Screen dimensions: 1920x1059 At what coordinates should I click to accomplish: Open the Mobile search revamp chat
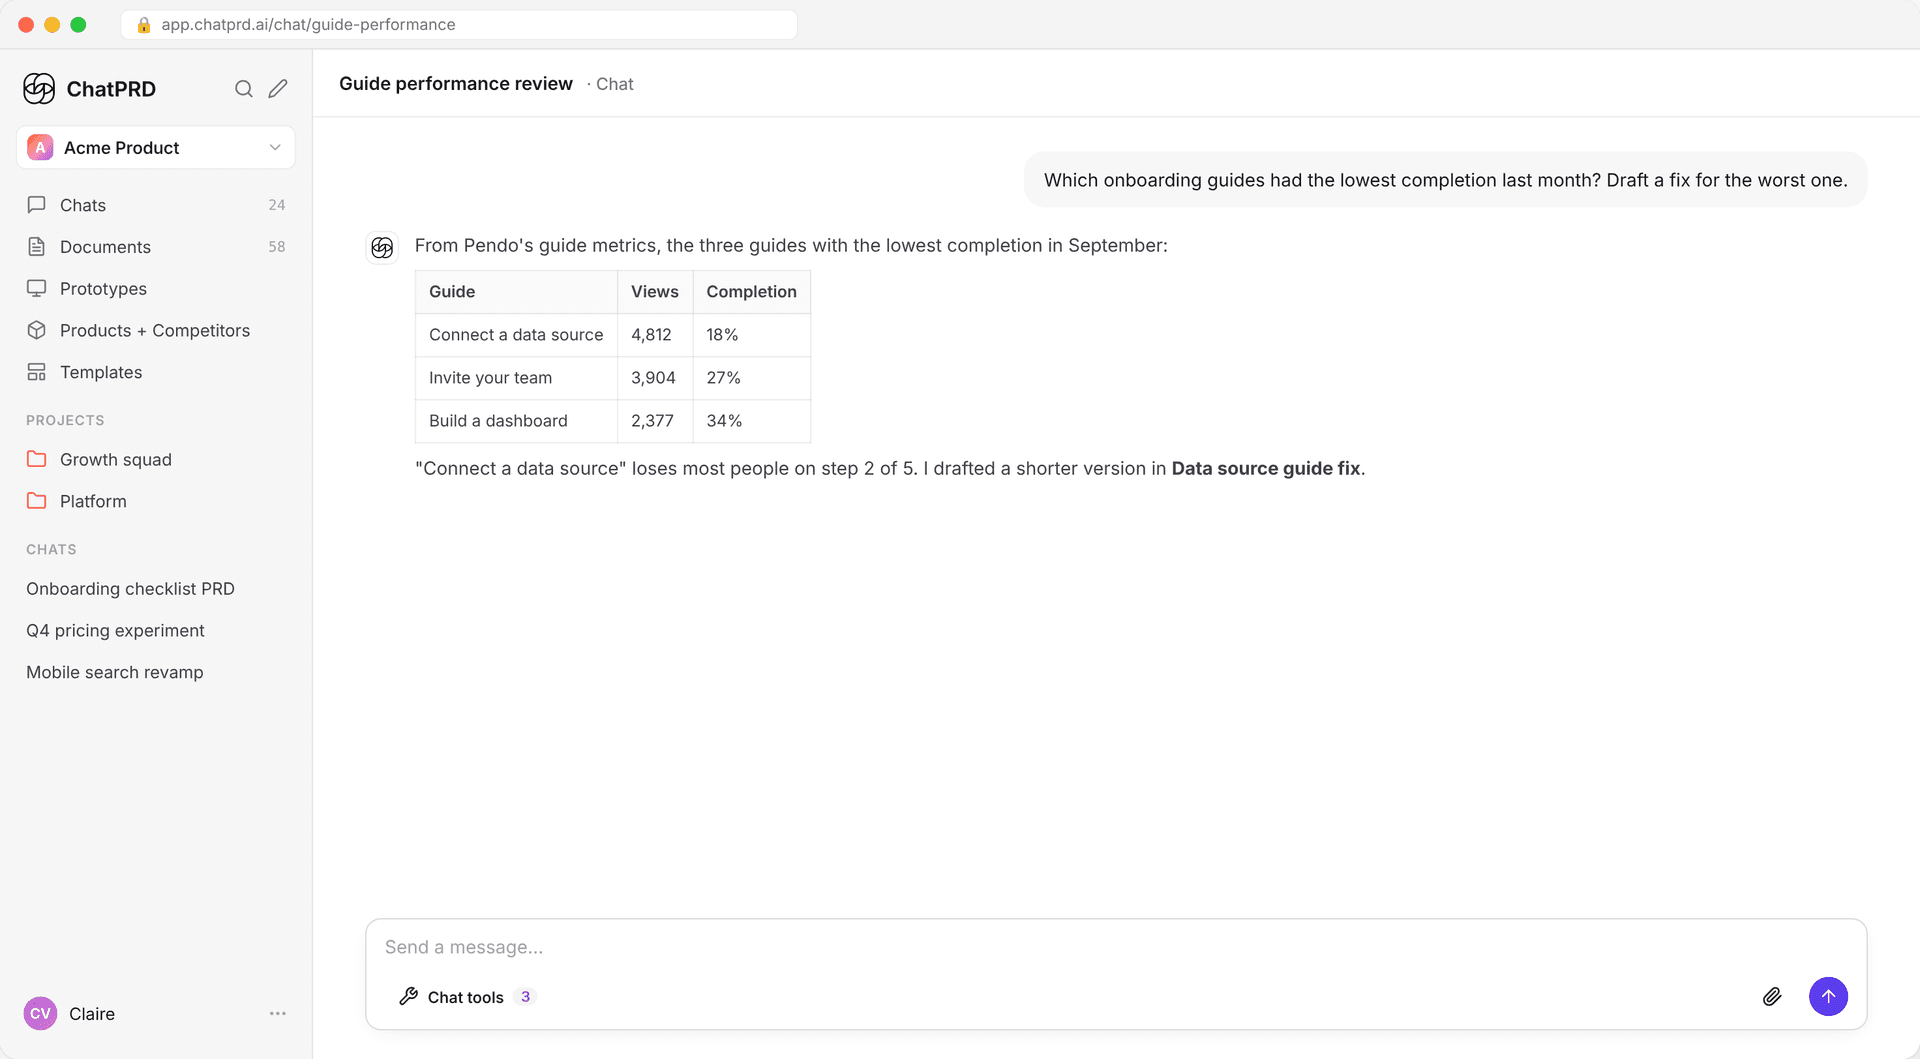[x=156, y=673]
